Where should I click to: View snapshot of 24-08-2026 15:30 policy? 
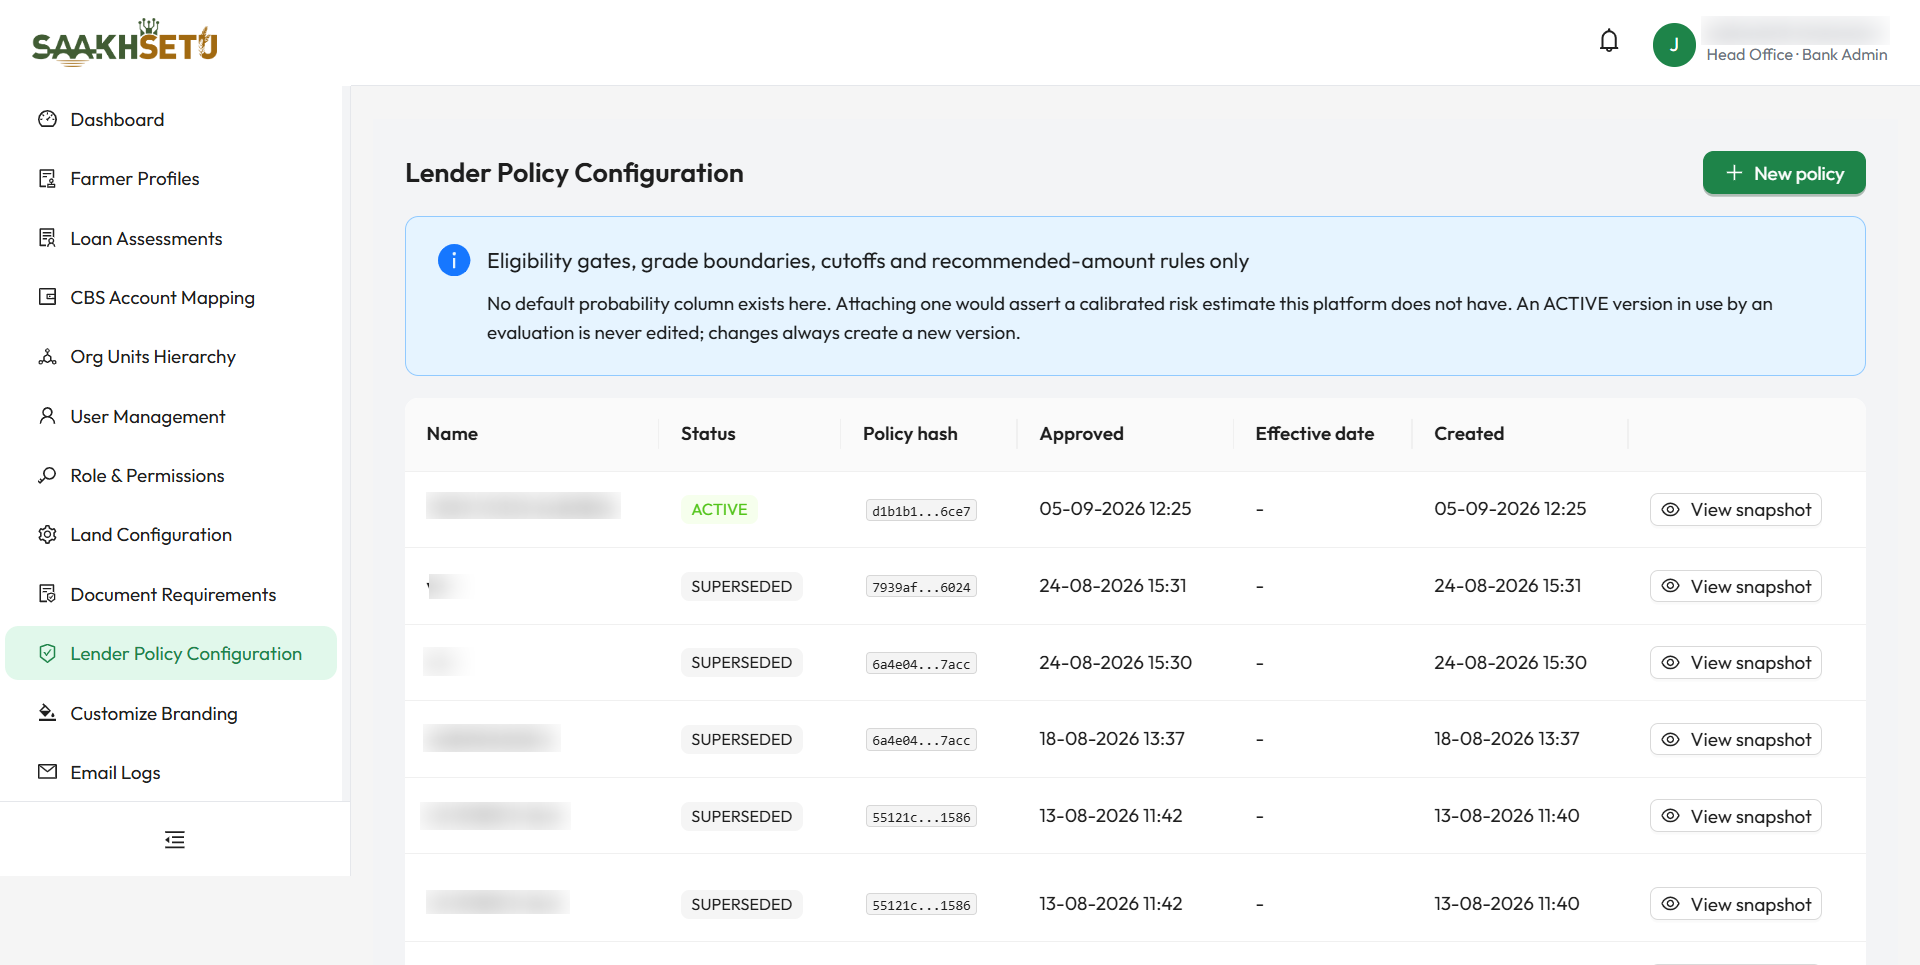pyautogui.click(x=1736, y=662)
